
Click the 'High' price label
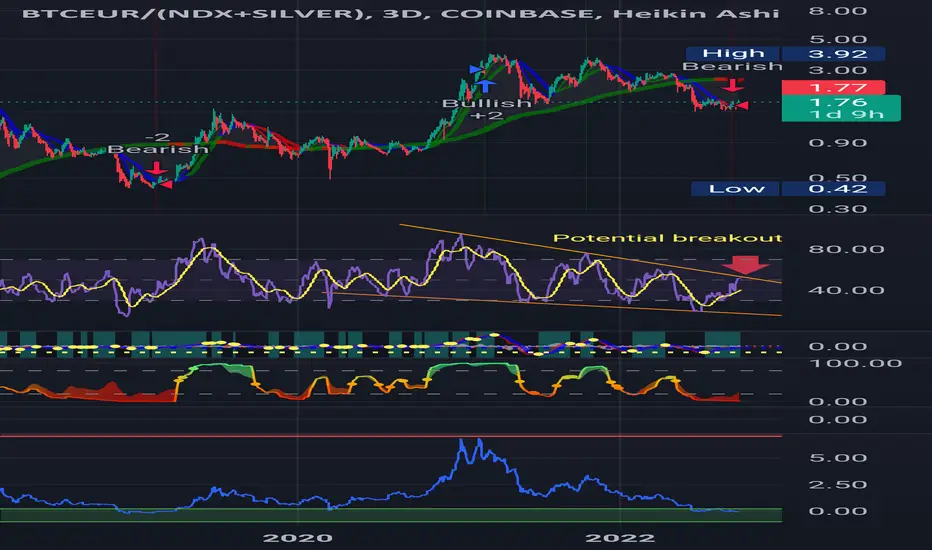click(x=733, y=54)
